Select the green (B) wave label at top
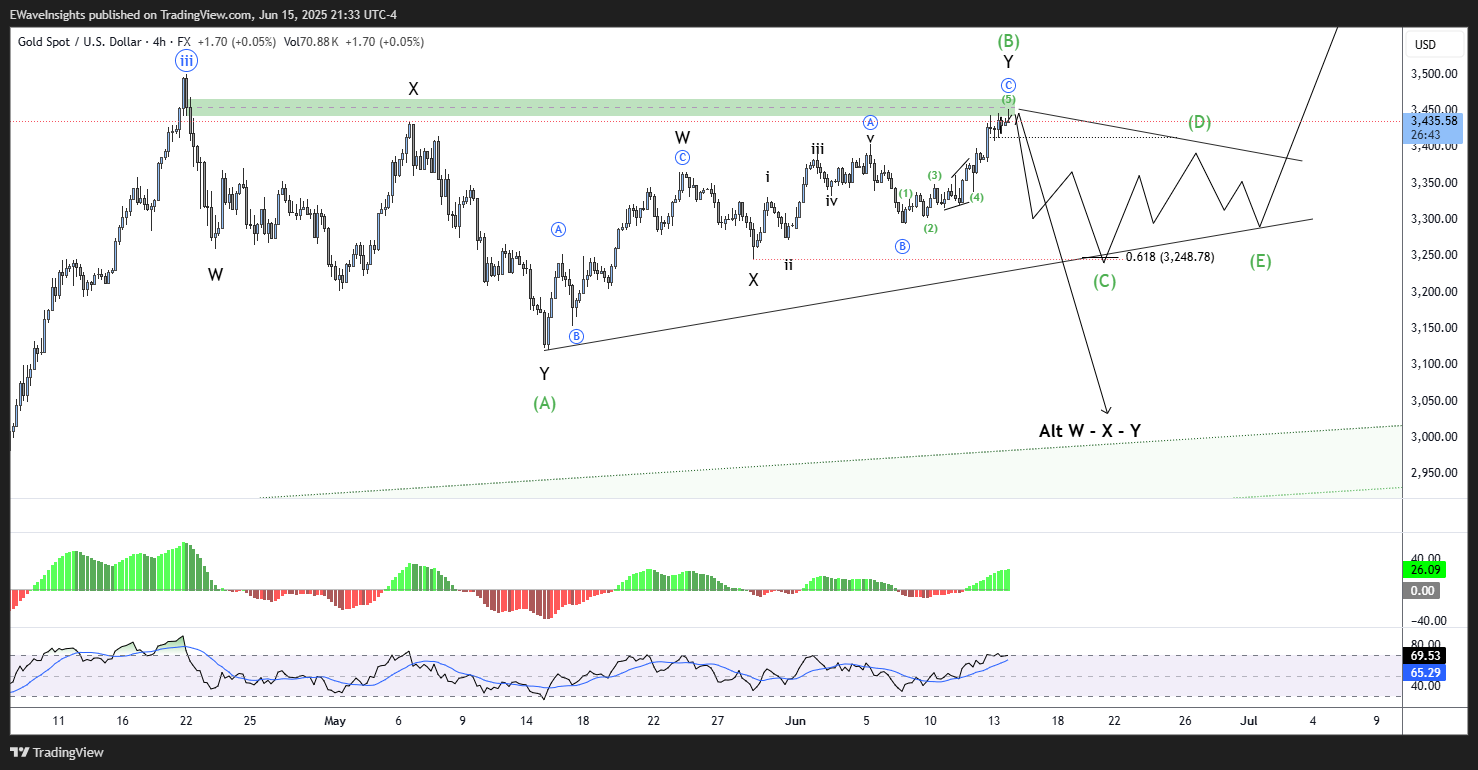 pos(1008,41)
